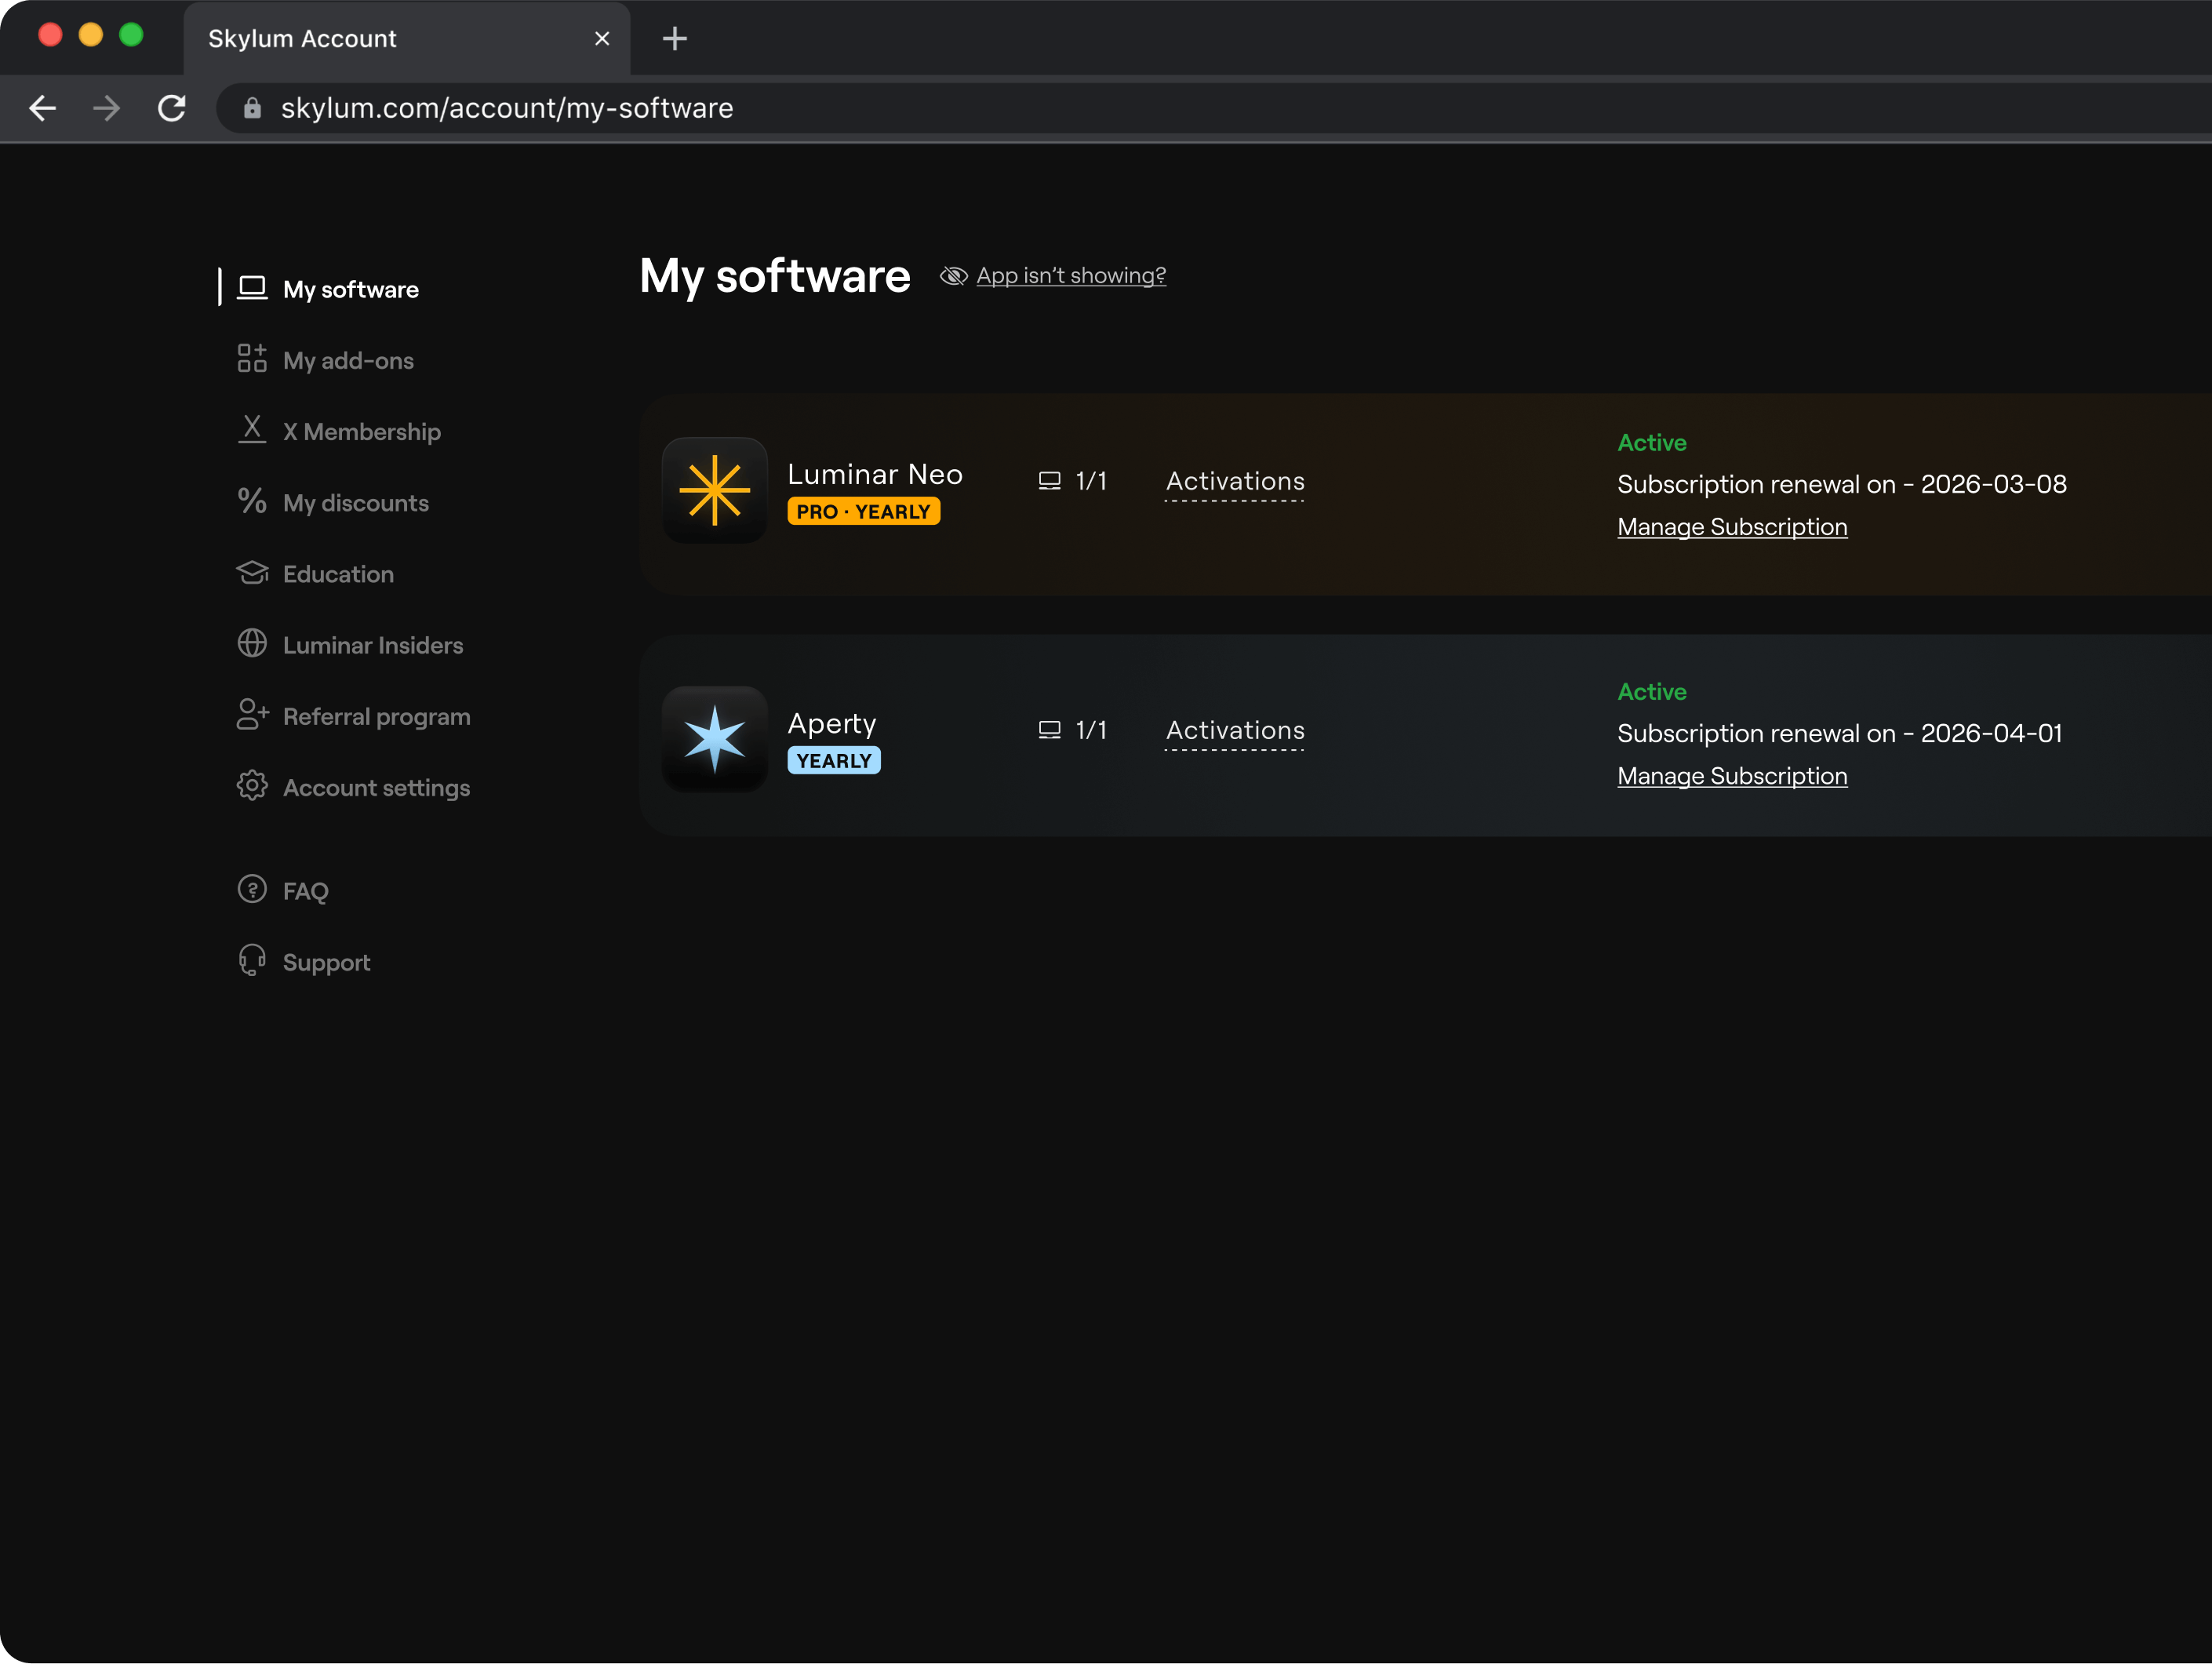Open Account settings
The image size is (2212, 1664).
tap(376, 788)
